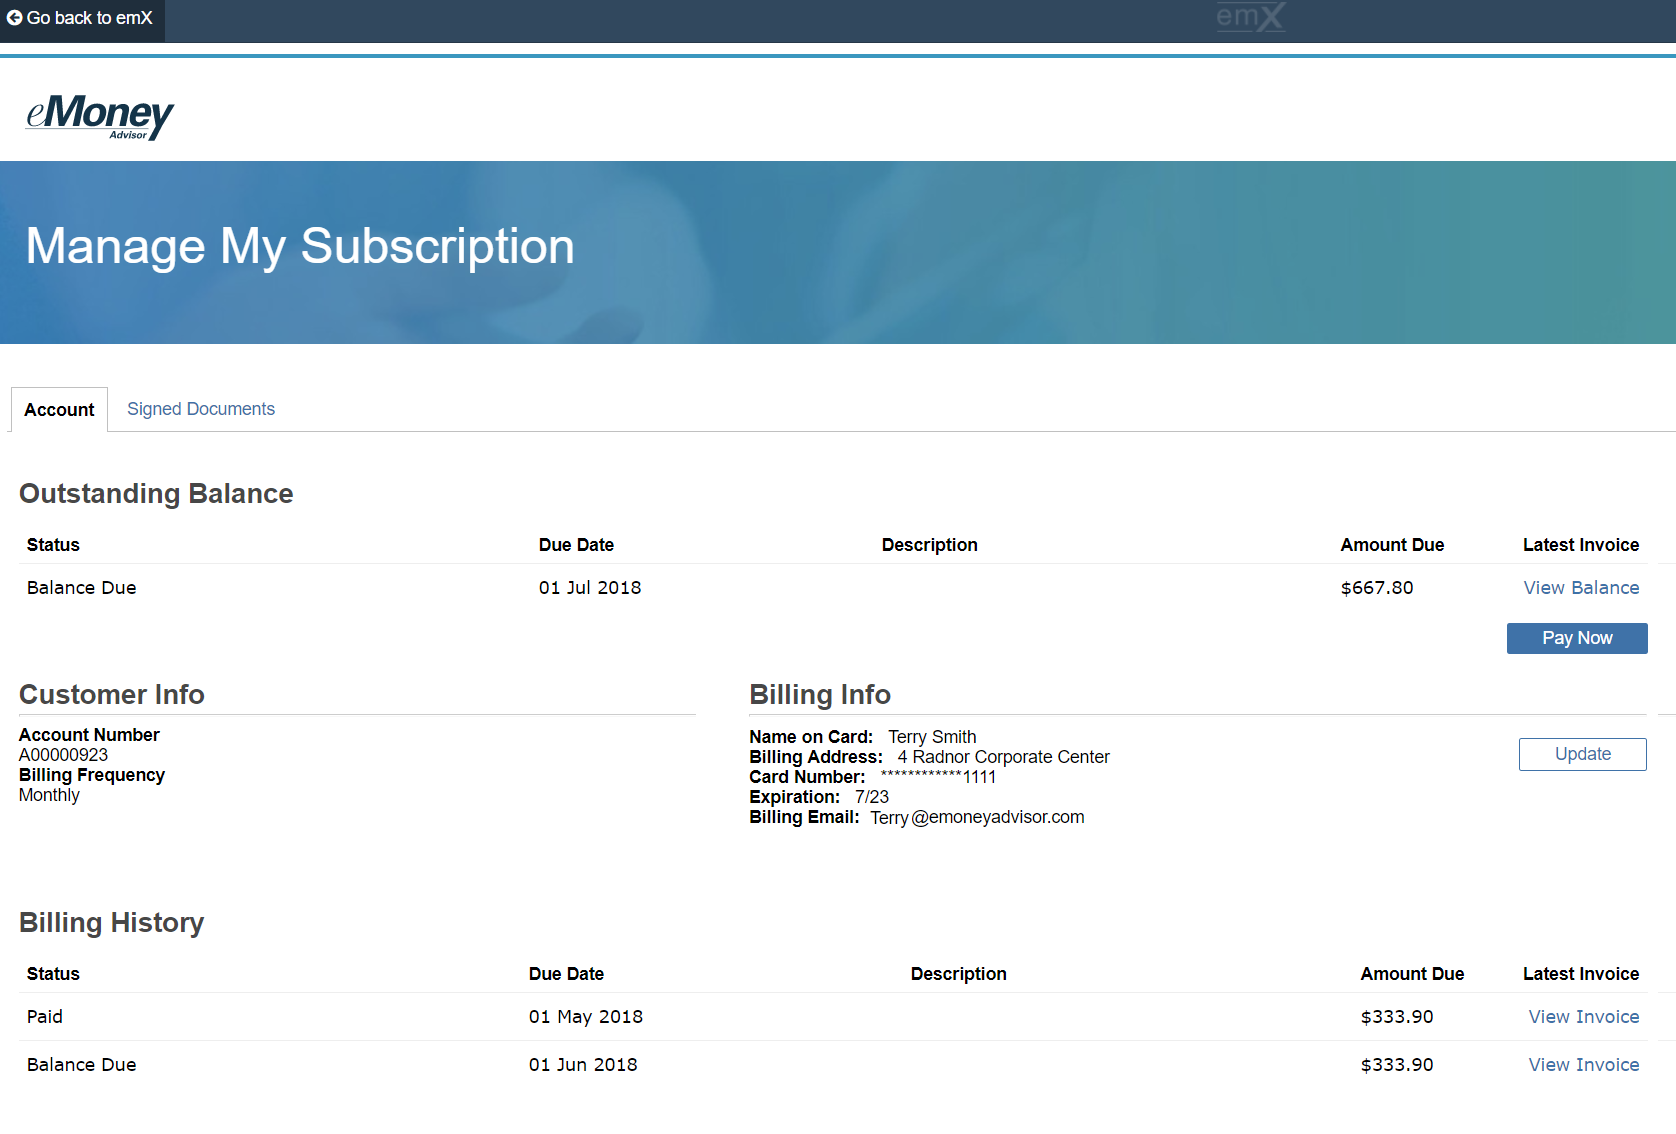Click Description header in Outstanding Balance table

pos(930,545)
